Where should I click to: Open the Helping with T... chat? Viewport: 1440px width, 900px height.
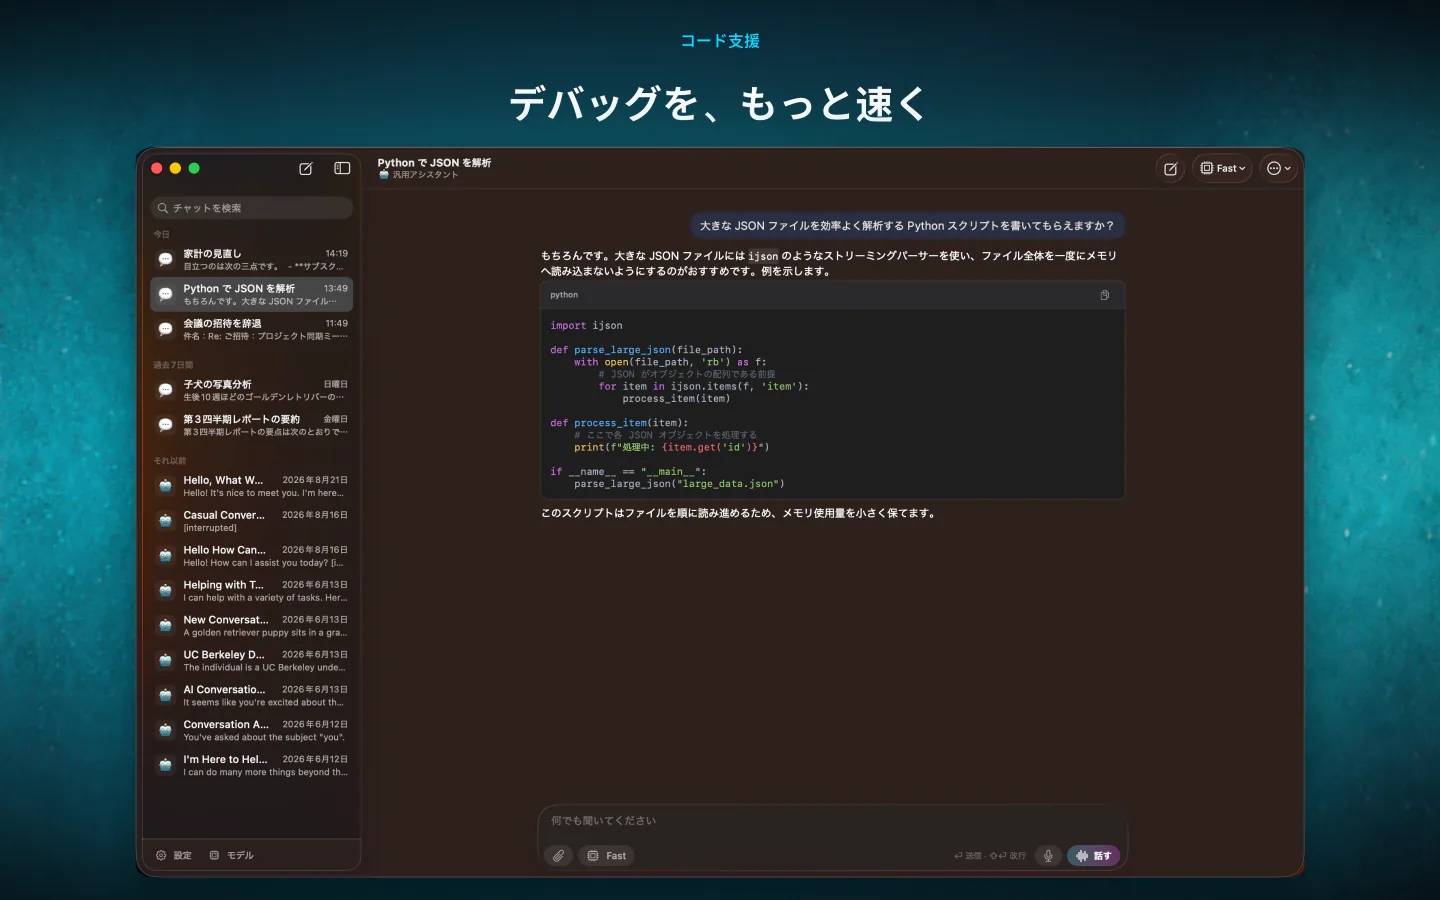tap(252, 592)
